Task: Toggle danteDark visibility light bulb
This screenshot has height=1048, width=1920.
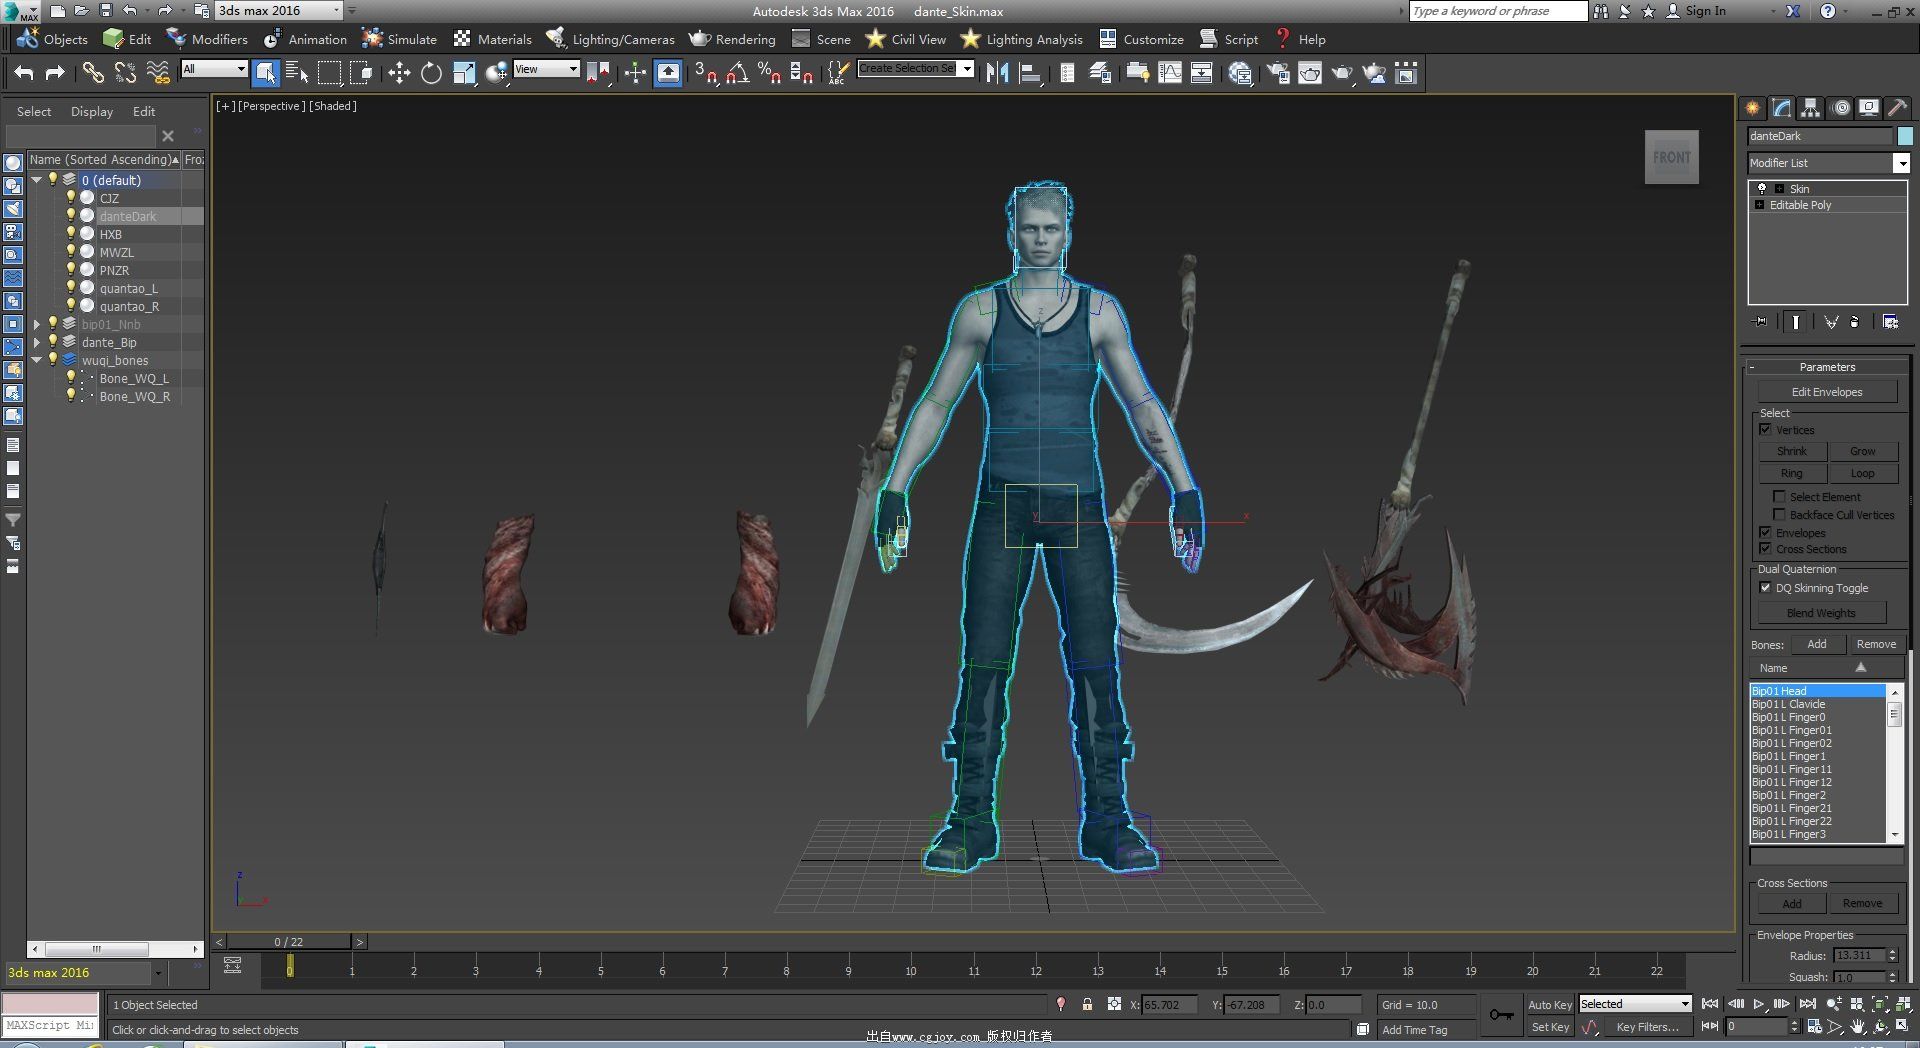Action: tap(71, 215)
